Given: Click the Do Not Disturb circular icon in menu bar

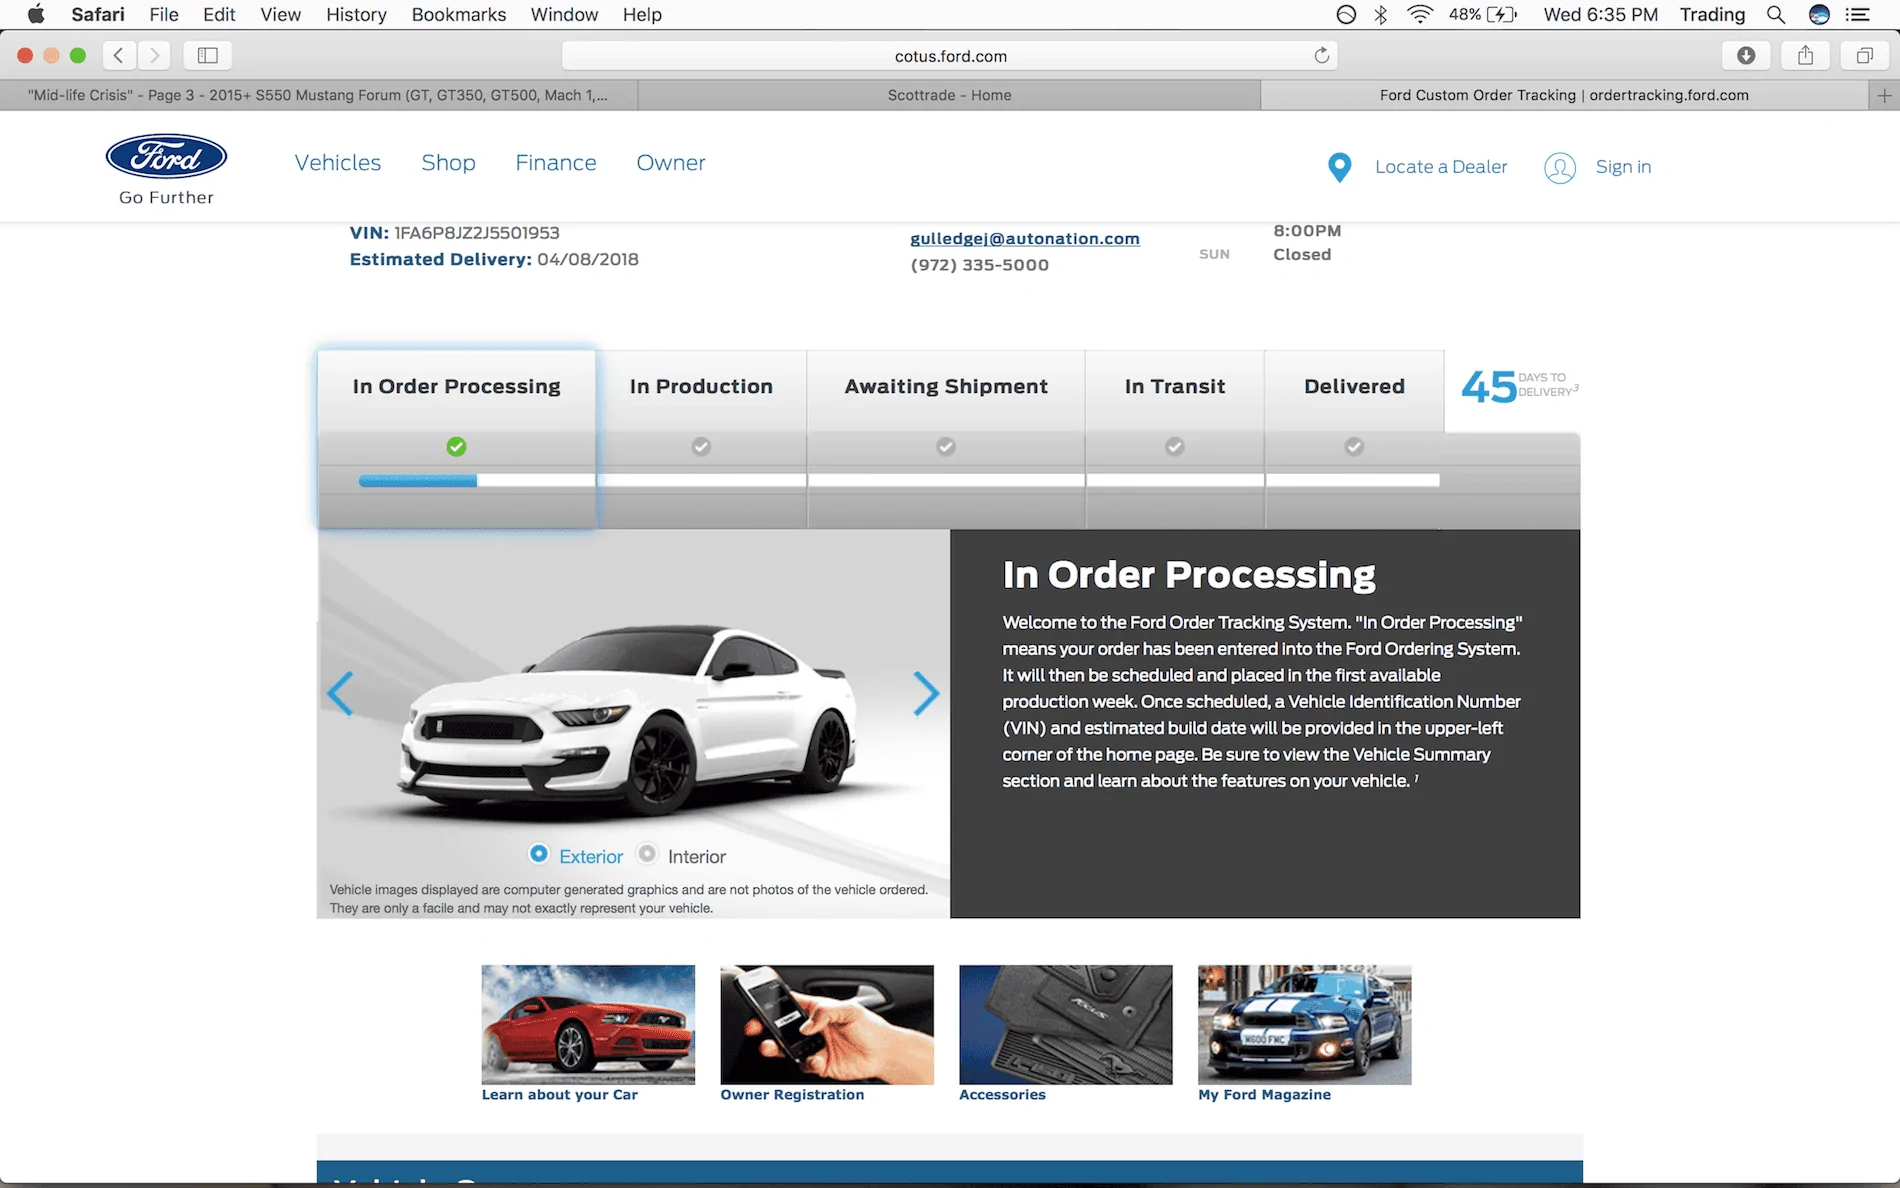Looking at the screenshot, I should [x=1346, y=14].
